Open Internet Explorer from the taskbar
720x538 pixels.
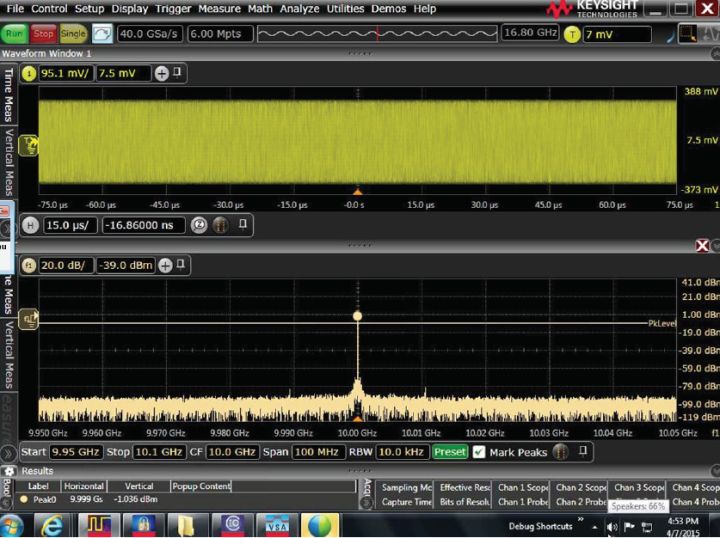click(x=53, y=524)
